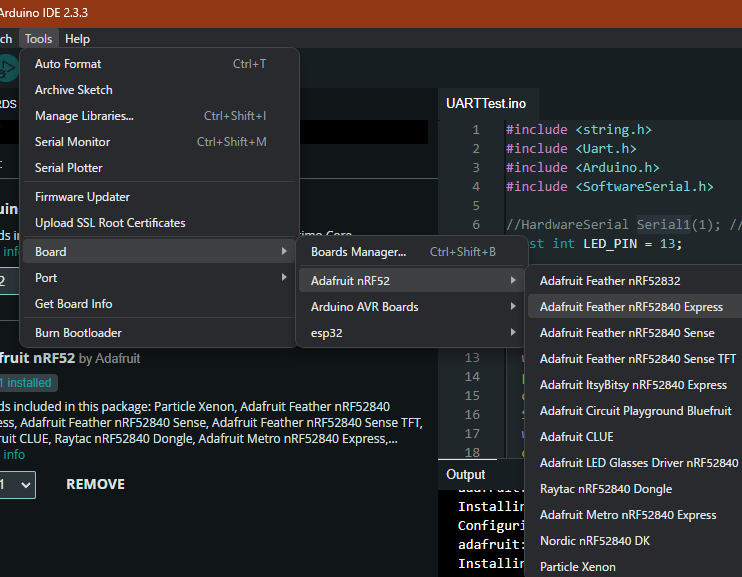Click code line 4 include SoftwareSerial.h
This screenshot has height=577, width=742.
(x=610, y=186)
